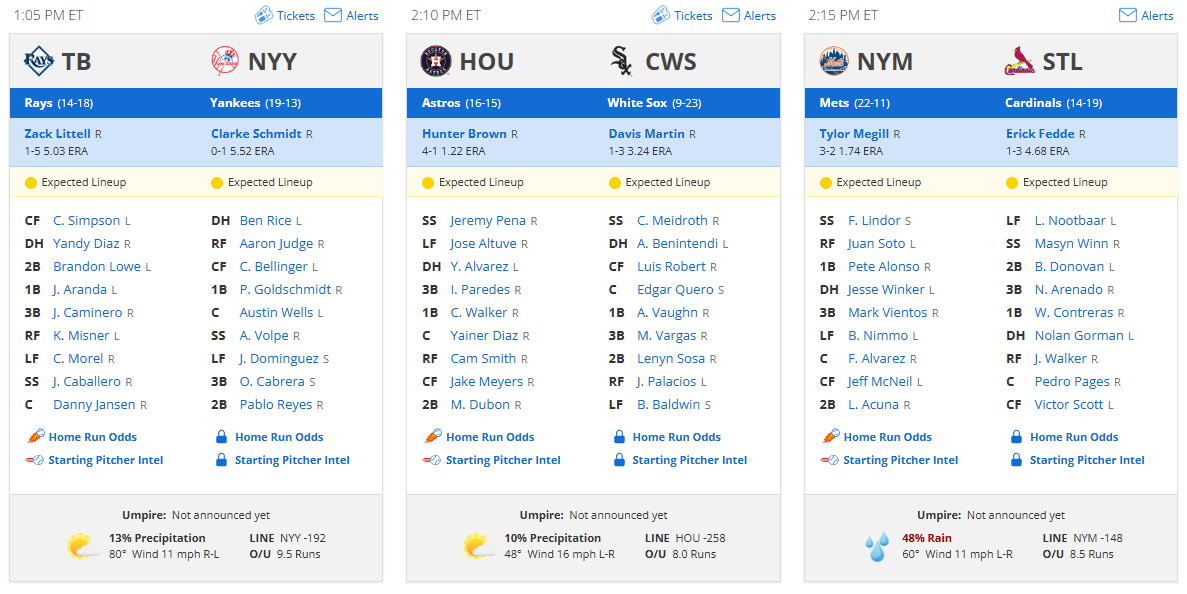Screen dimensions: 1187x594
Task: Click Erick Fedde pitcher name
Action: (1040, 133)
